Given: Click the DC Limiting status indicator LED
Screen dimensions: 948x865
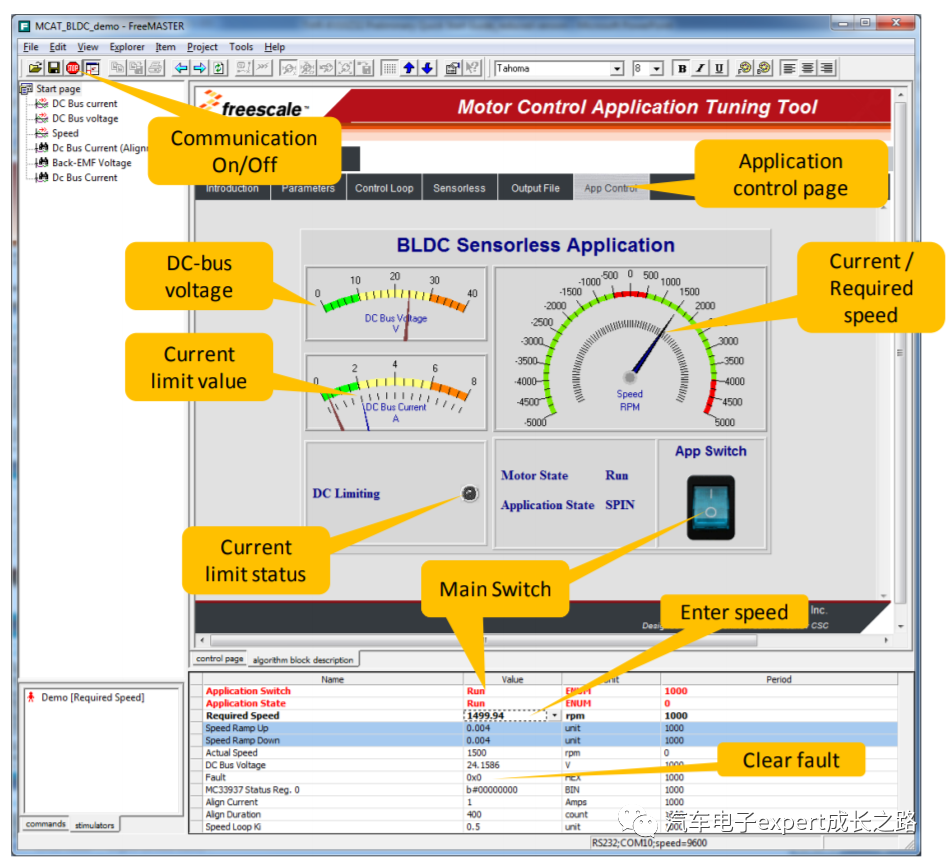Looking at the screenshot, I should (x=470, y=494).
